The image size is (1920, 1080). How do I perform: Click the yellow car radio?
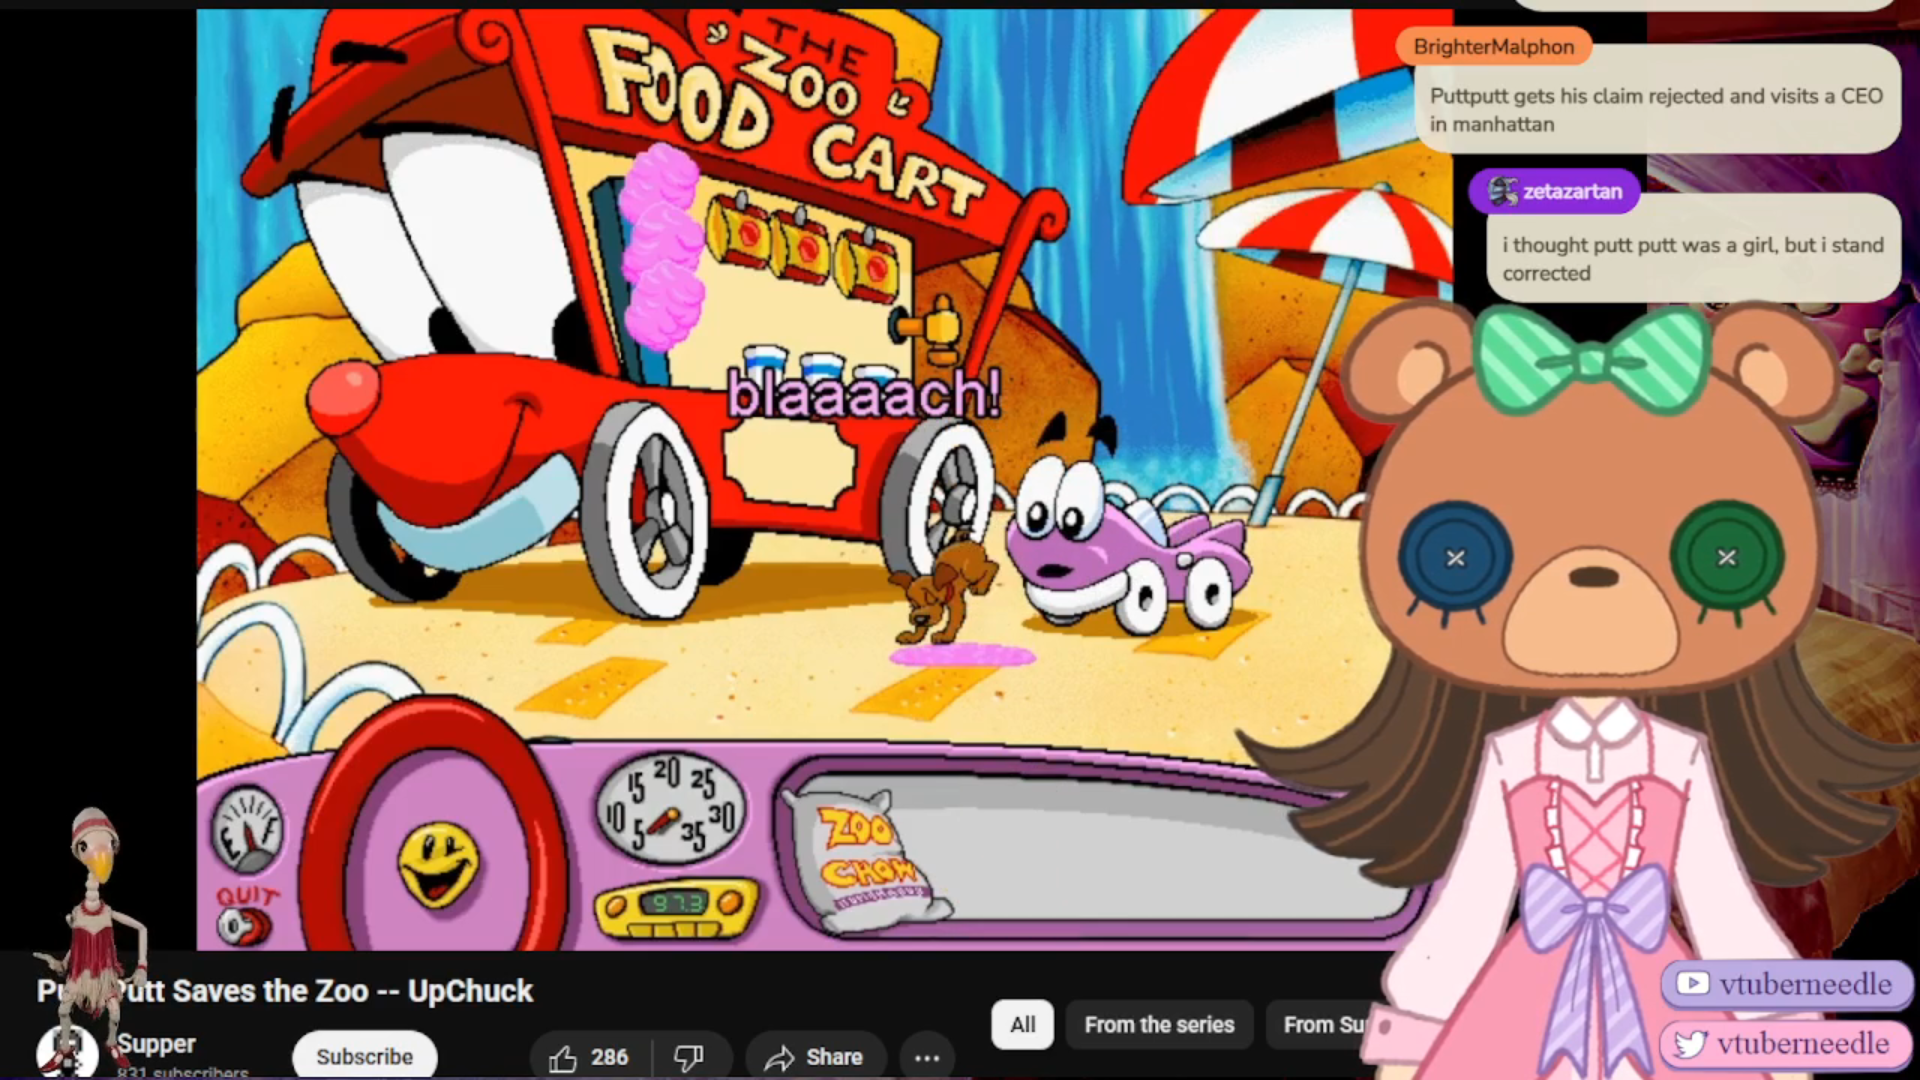(677, 905)
